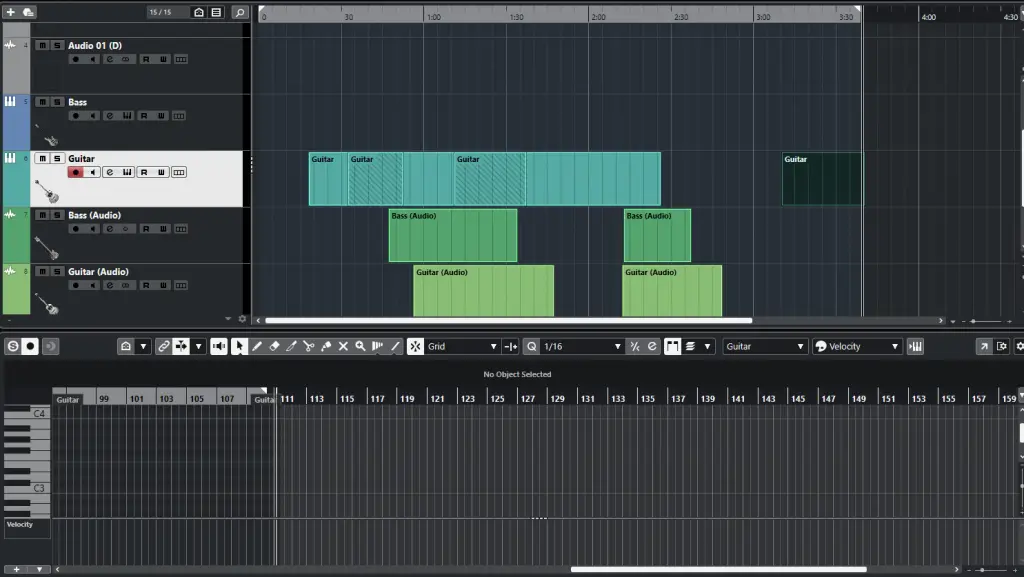This screenshot has height=577, width=1024.
Task: Open the Guitar part selection dropdown
Action: [x=765, y=346]
